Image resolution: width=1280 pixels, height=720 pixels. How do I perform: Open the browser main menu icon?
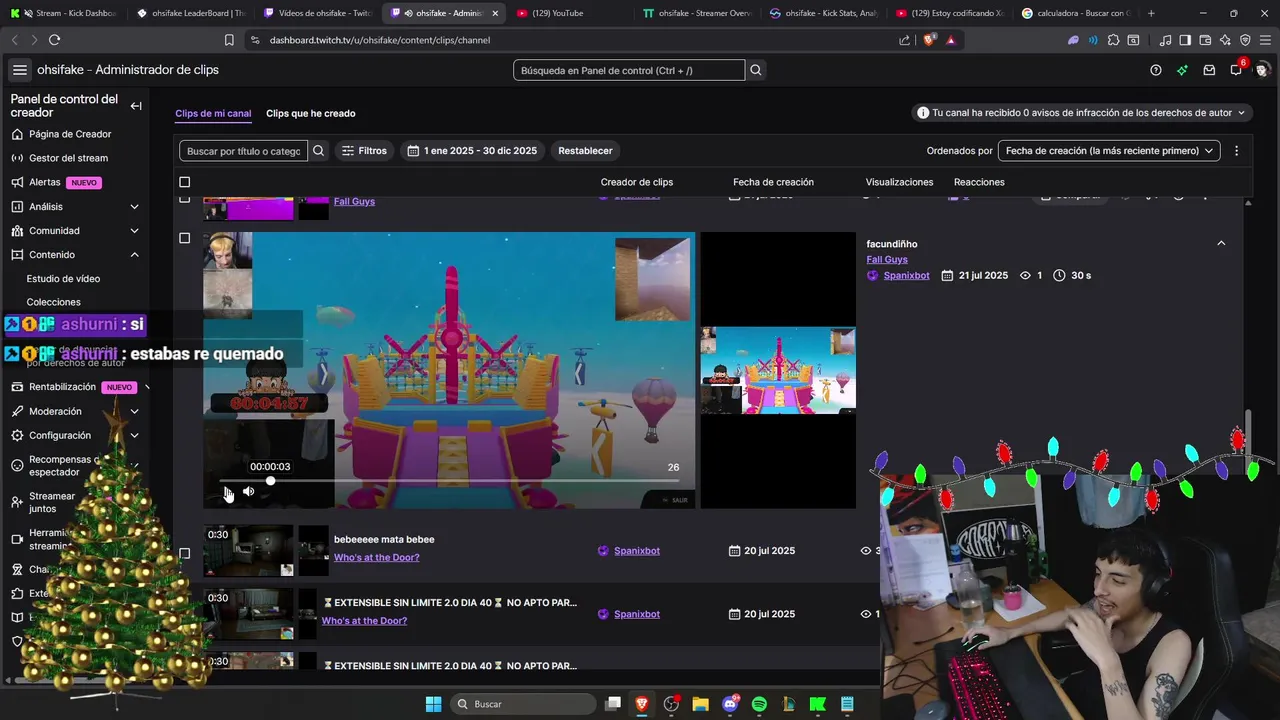pos(1265,40)
